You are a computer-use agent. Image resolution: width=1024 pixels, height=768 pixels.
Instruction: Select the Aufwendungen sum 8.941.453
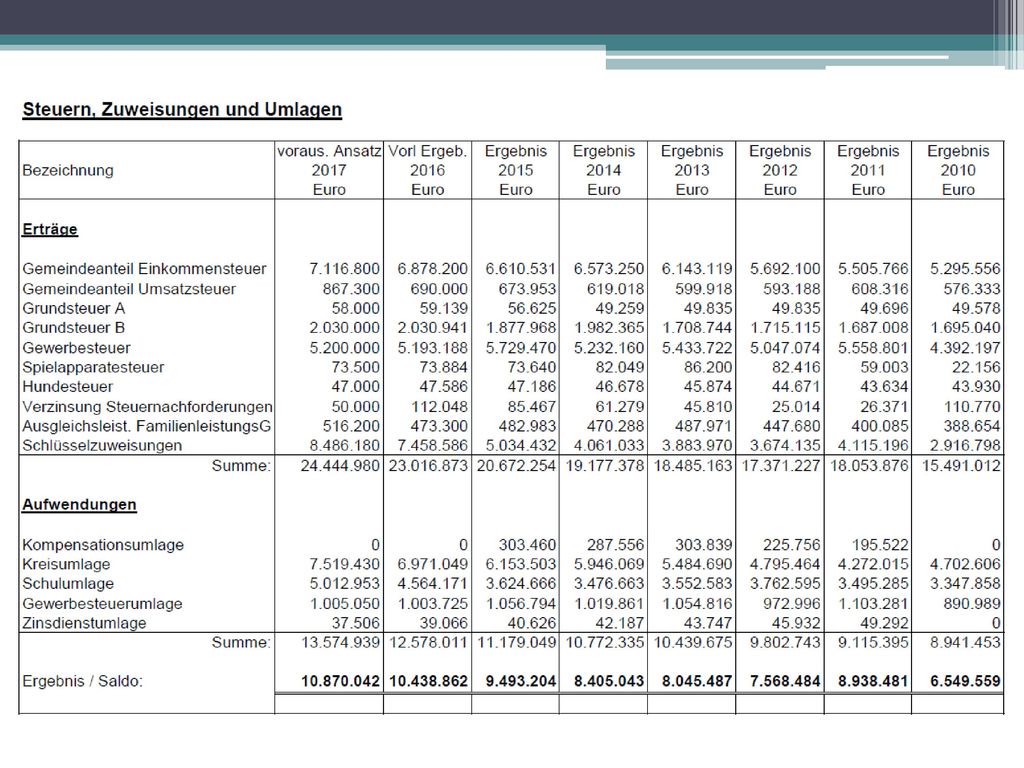pos(965,643)
